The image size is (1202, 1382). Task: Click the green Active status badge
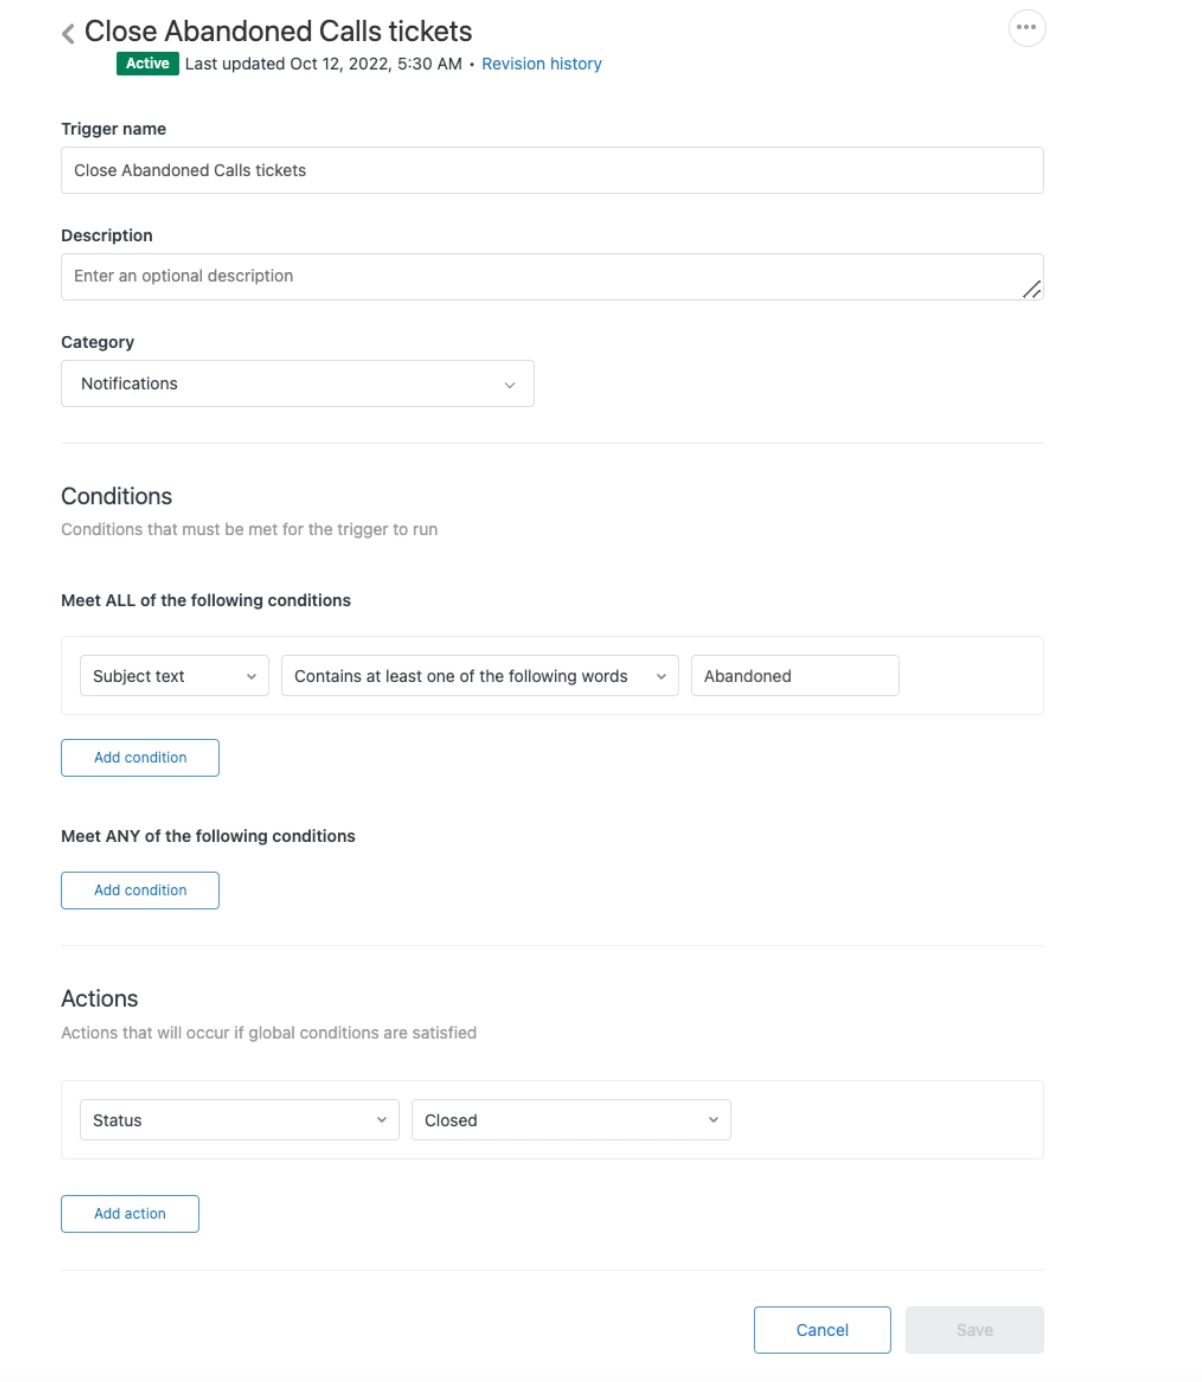click(x=147, y=63)
